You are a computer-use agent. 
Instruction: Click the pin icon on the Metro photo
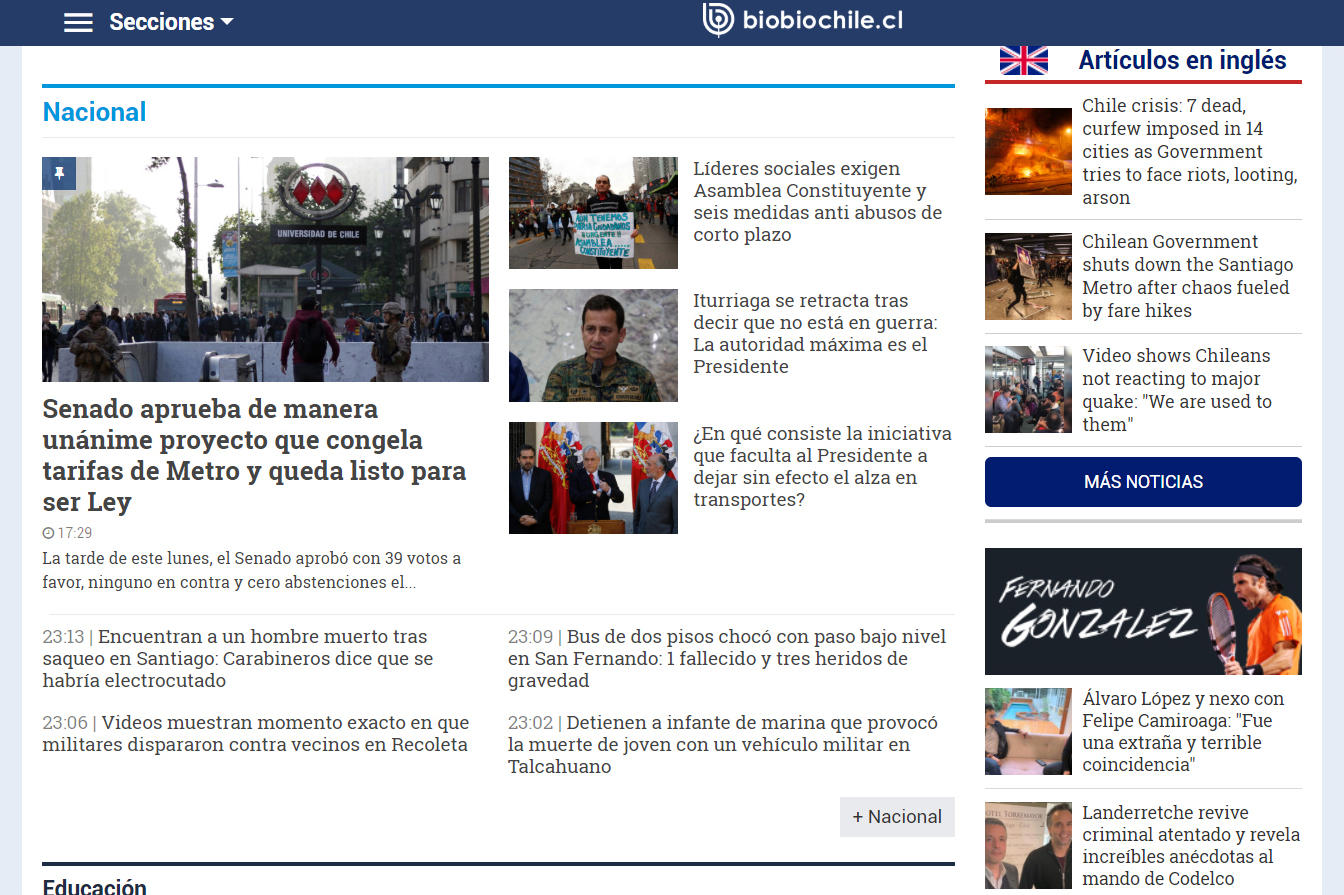(x=59, y=174)
